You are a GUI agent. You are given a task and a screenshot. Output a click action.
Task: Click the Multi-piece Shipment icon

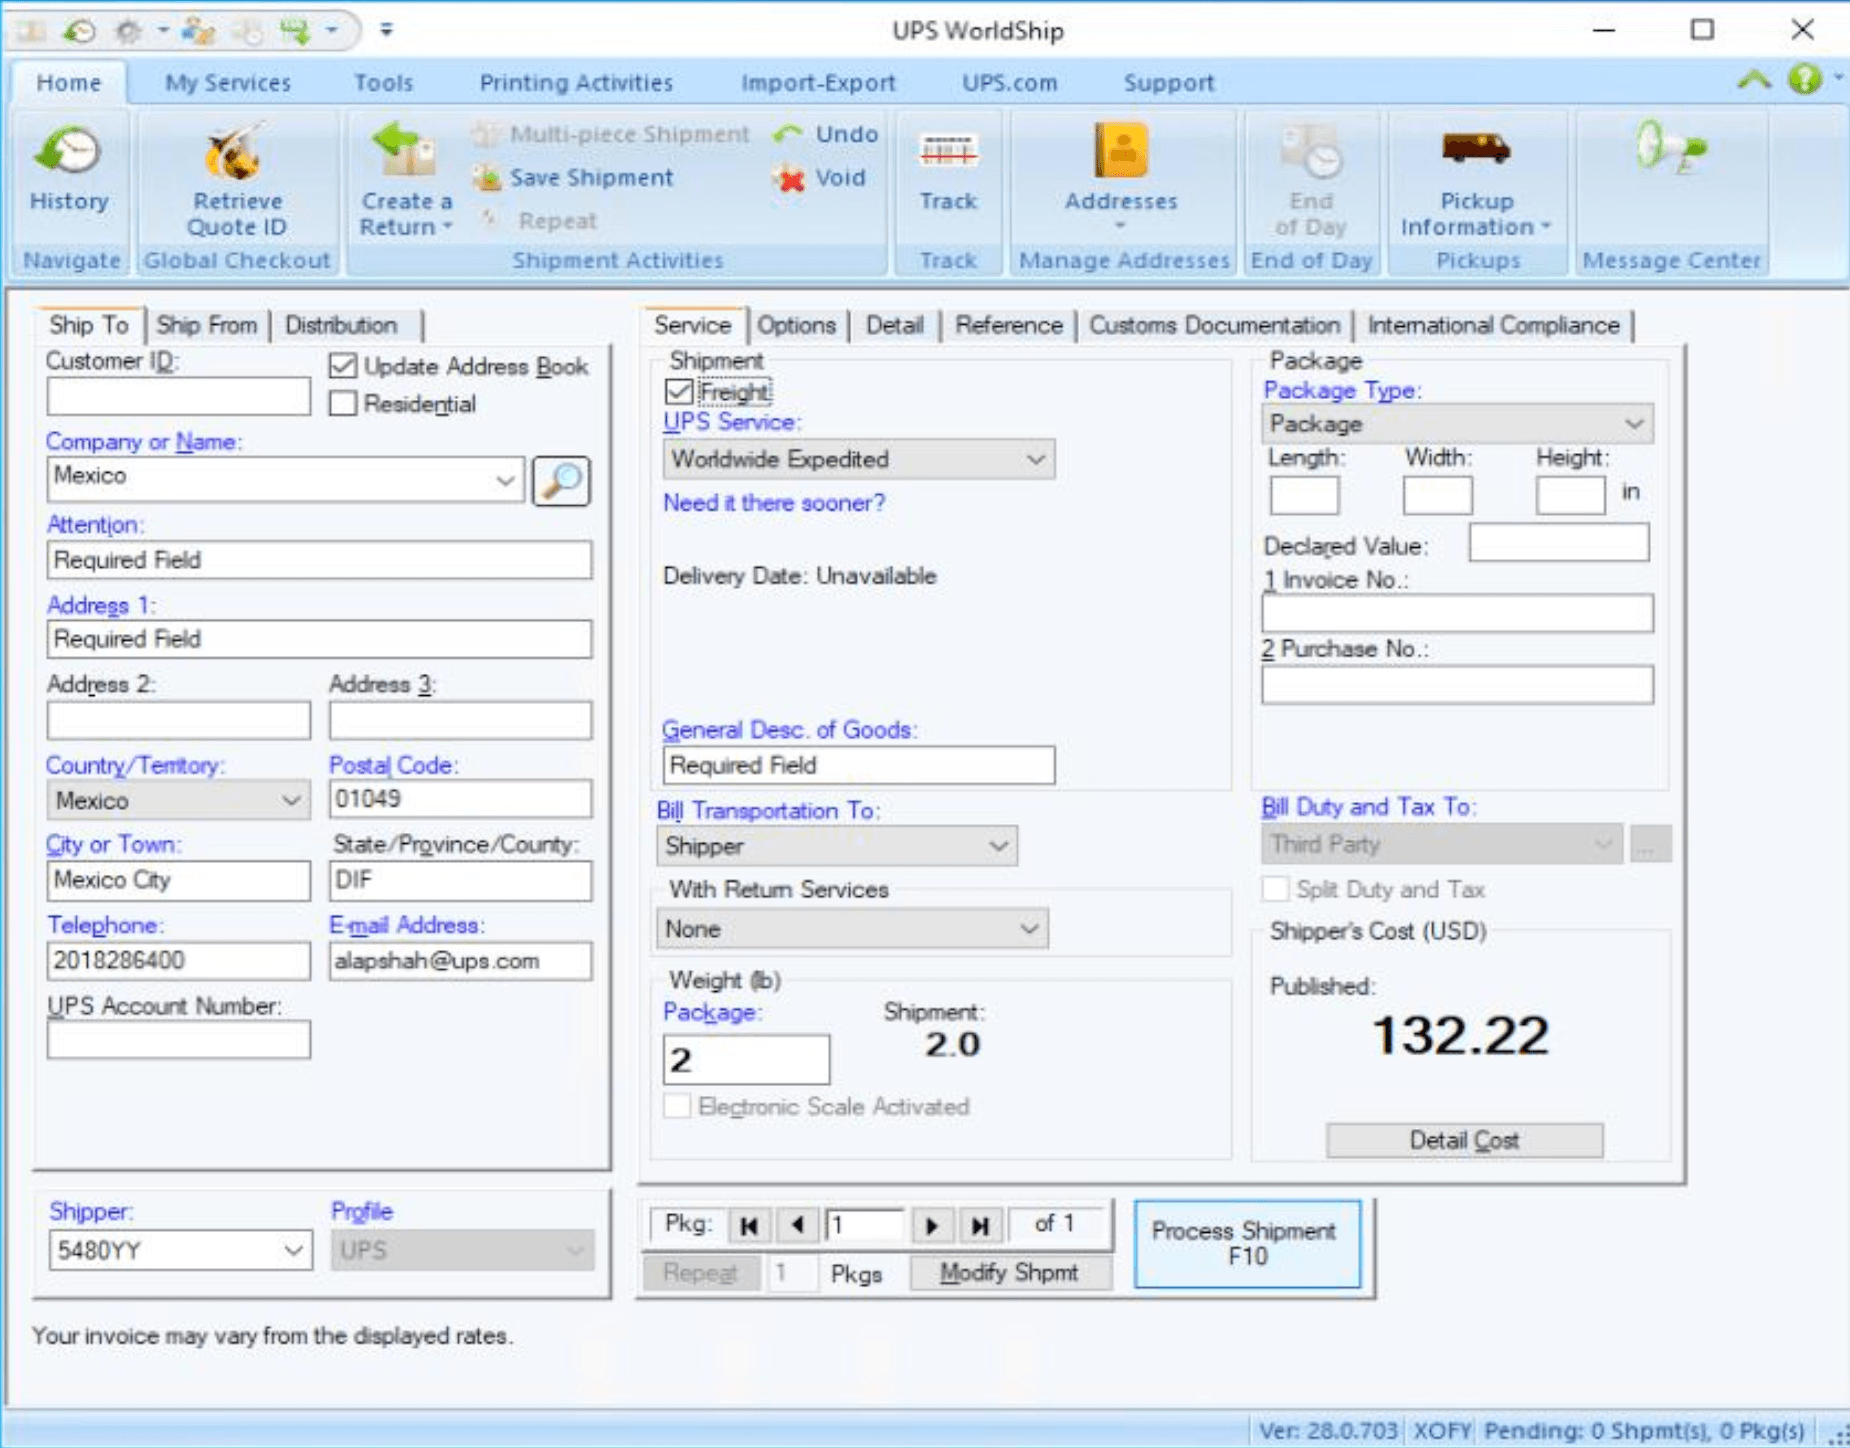486,134
